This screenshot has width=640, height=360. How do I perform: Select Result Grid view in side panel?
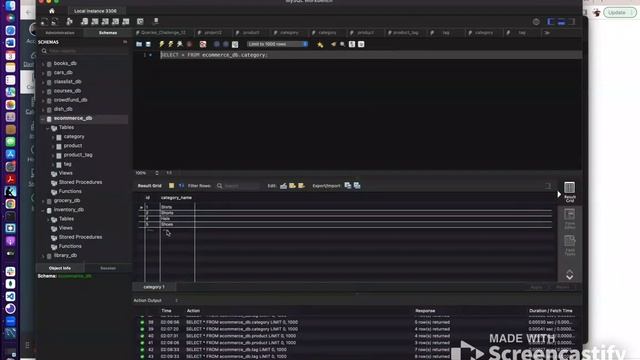570,192
